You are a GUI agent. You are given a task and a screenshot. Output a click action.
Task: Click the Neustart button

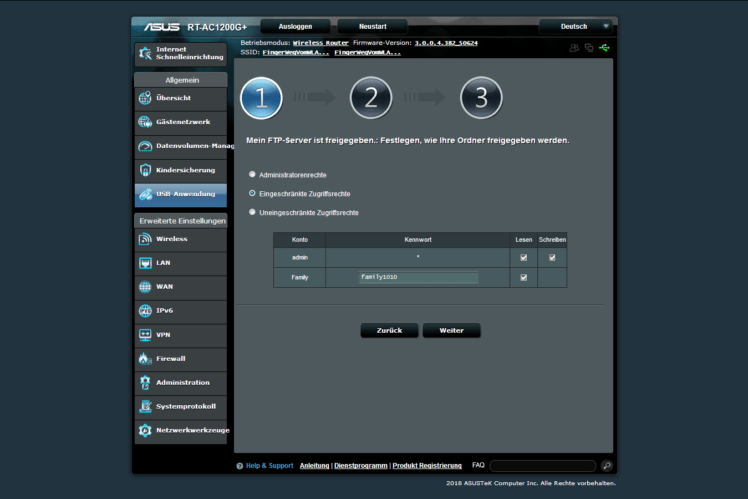click(373, 27)
